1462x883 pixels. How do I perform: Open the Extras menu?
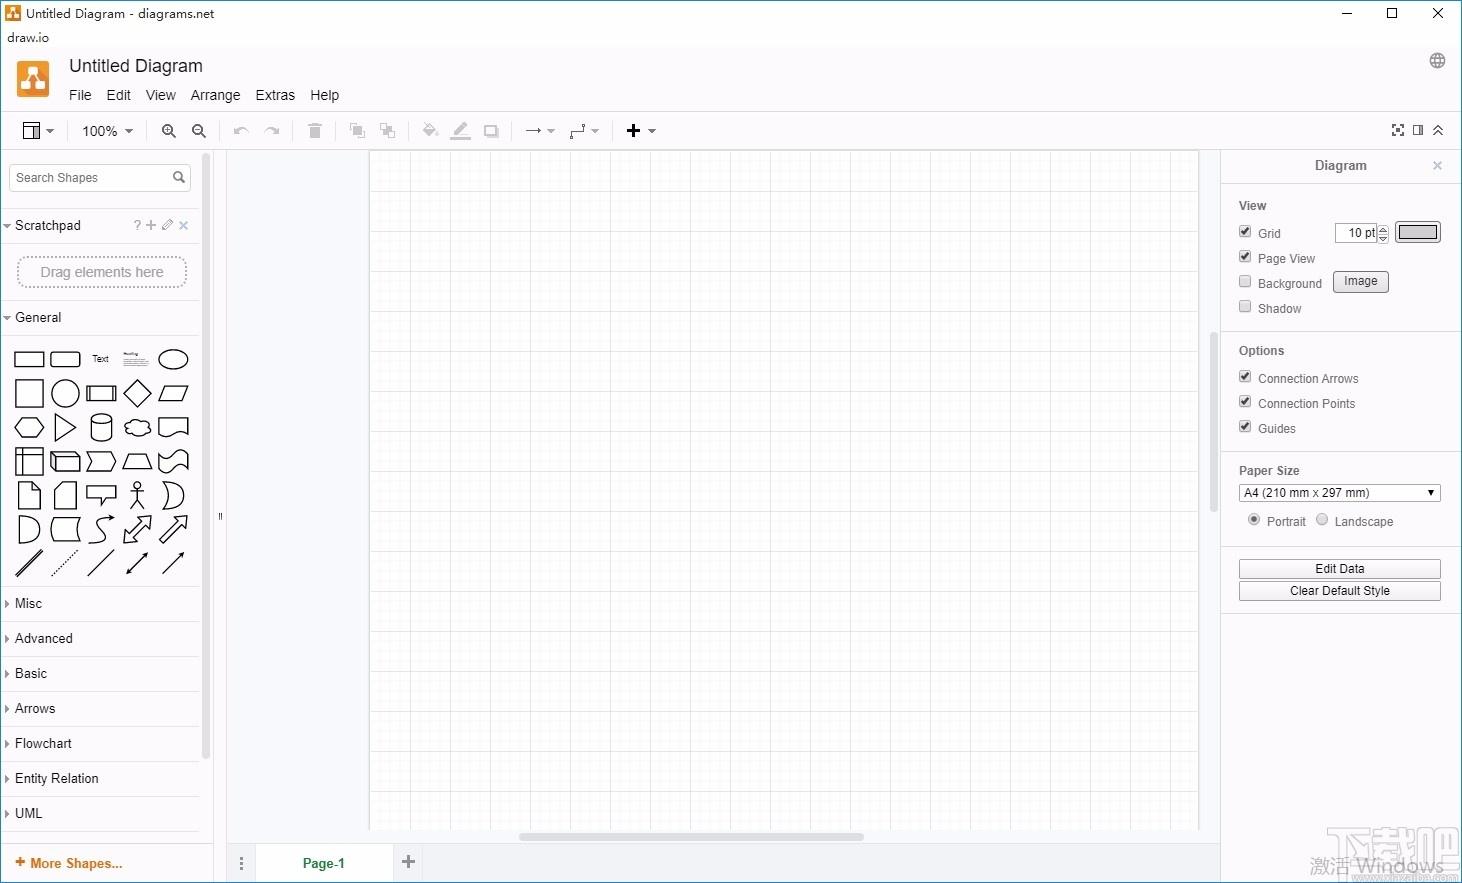coord(275,95)
